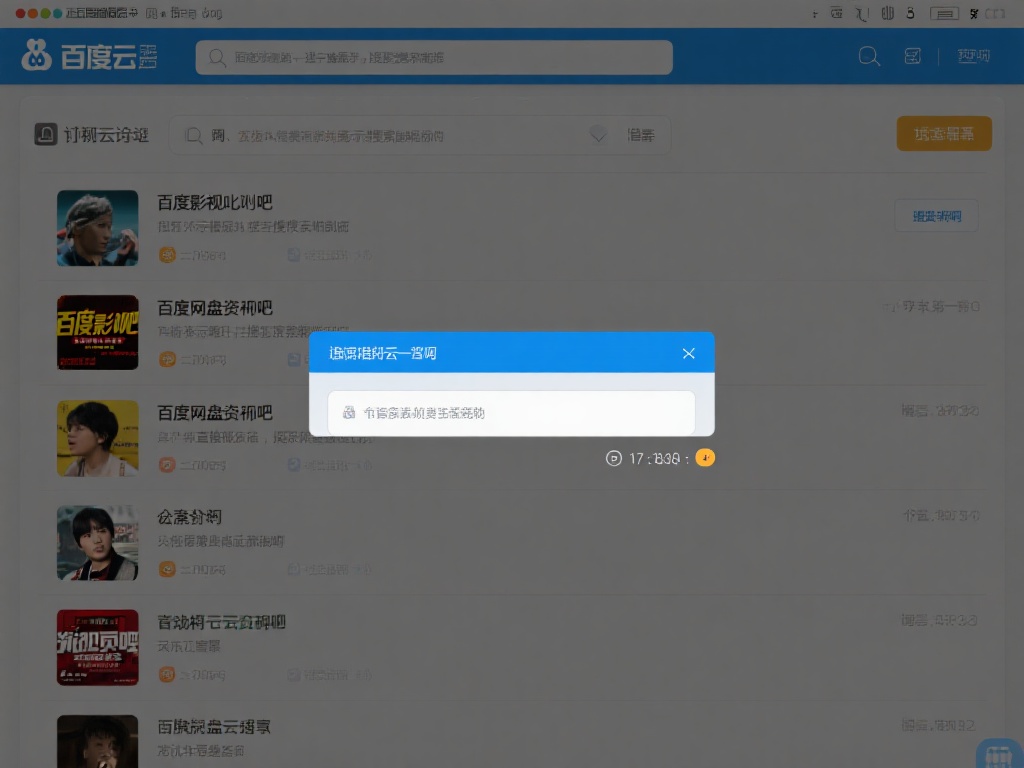Click the app title in the top menu bar
The width and height of the screenshot is (1024, 768).
[100, 12]
